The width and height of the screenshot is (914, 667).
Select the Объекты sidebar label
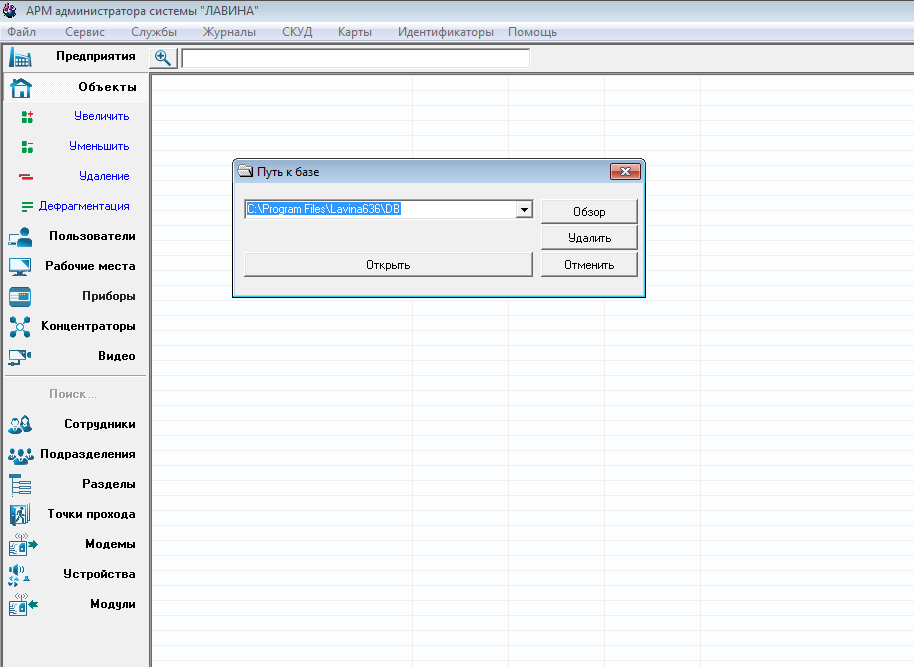pos(107,87)
